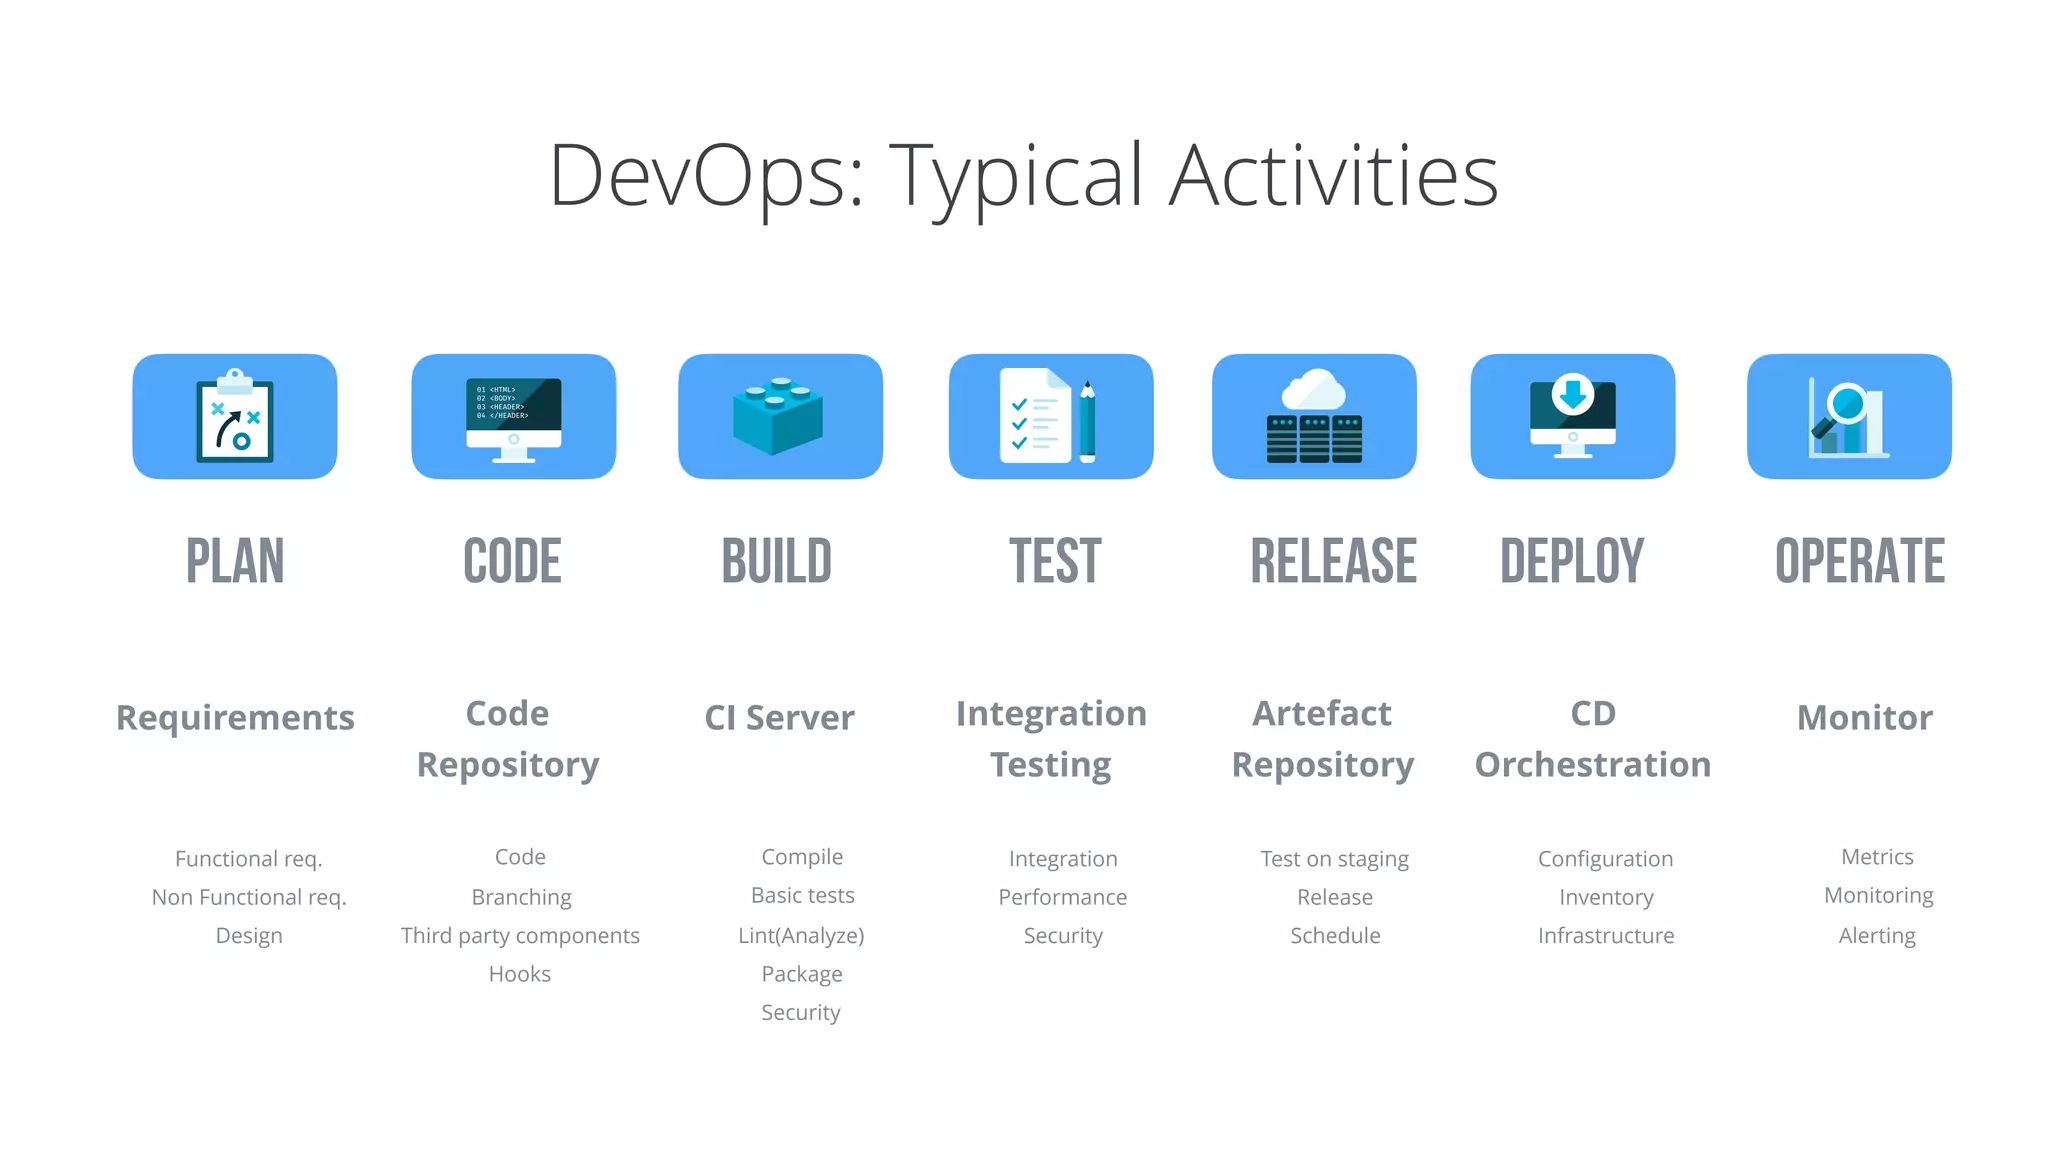This screenshot has height=1152, width=2048.
Task: Click the Operate magnifier chart icon
Action: (1848, 416)
